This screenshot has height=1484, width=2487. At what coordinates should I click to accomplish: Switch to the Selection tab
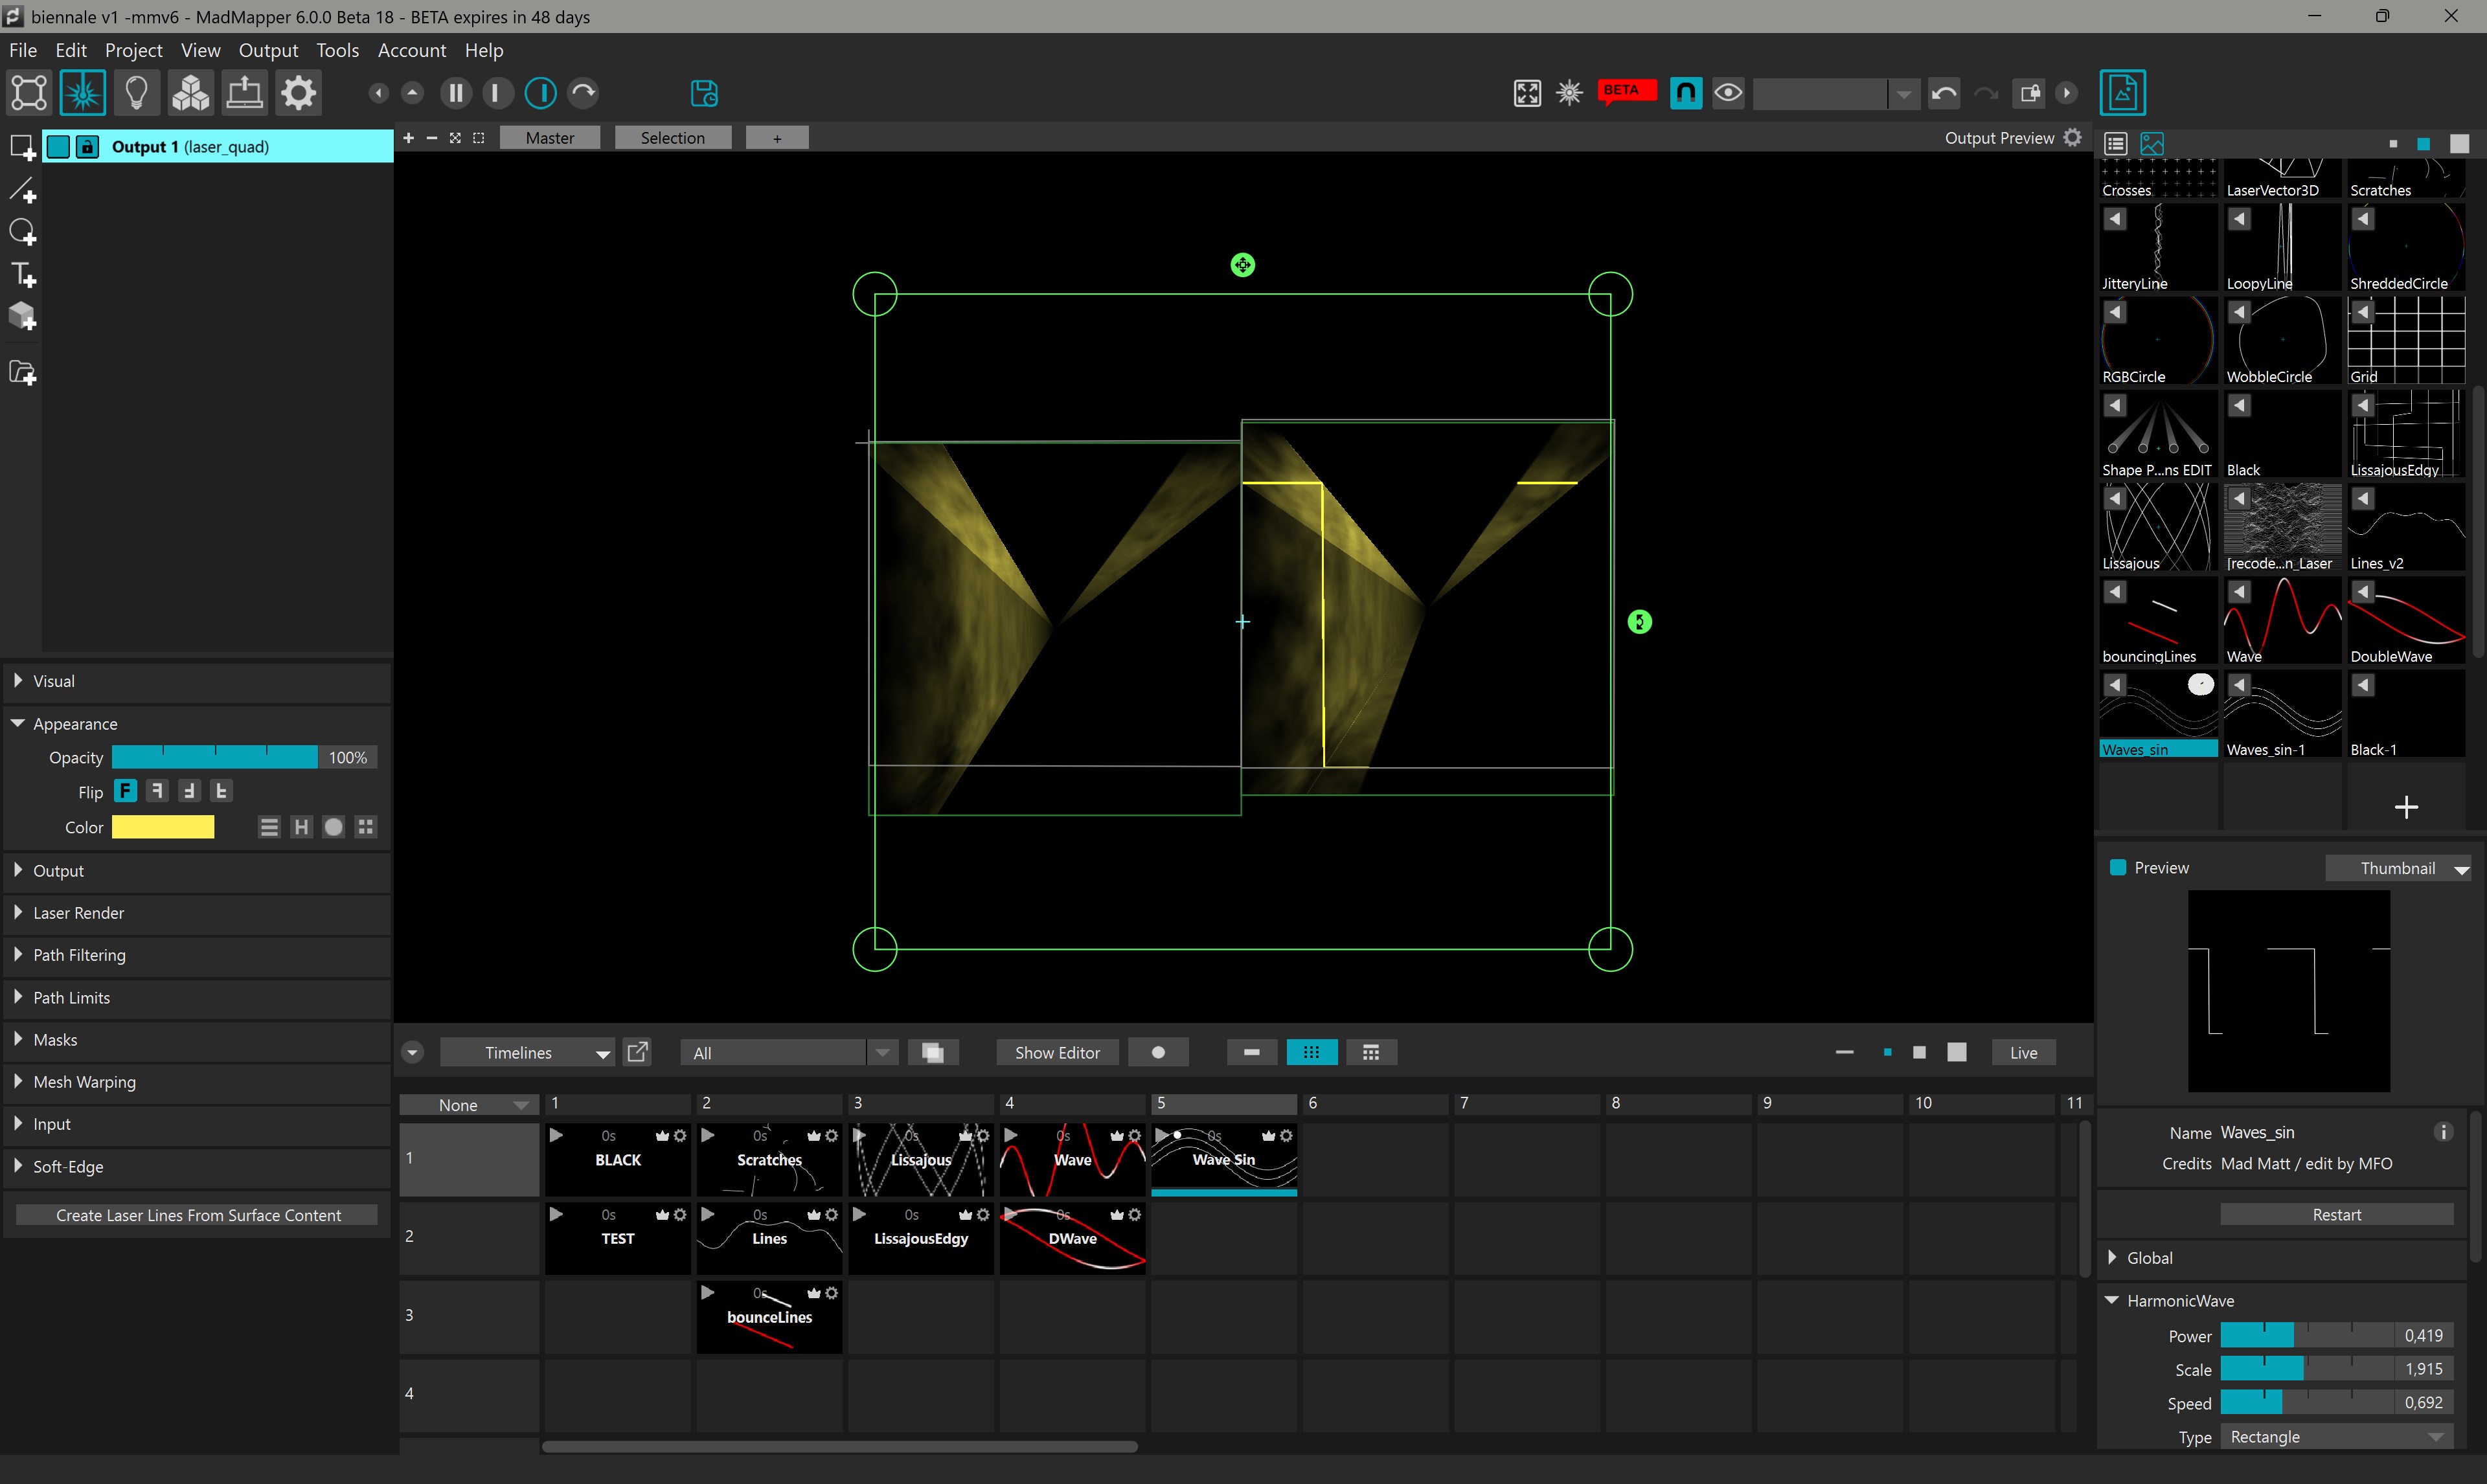[673, 137]
